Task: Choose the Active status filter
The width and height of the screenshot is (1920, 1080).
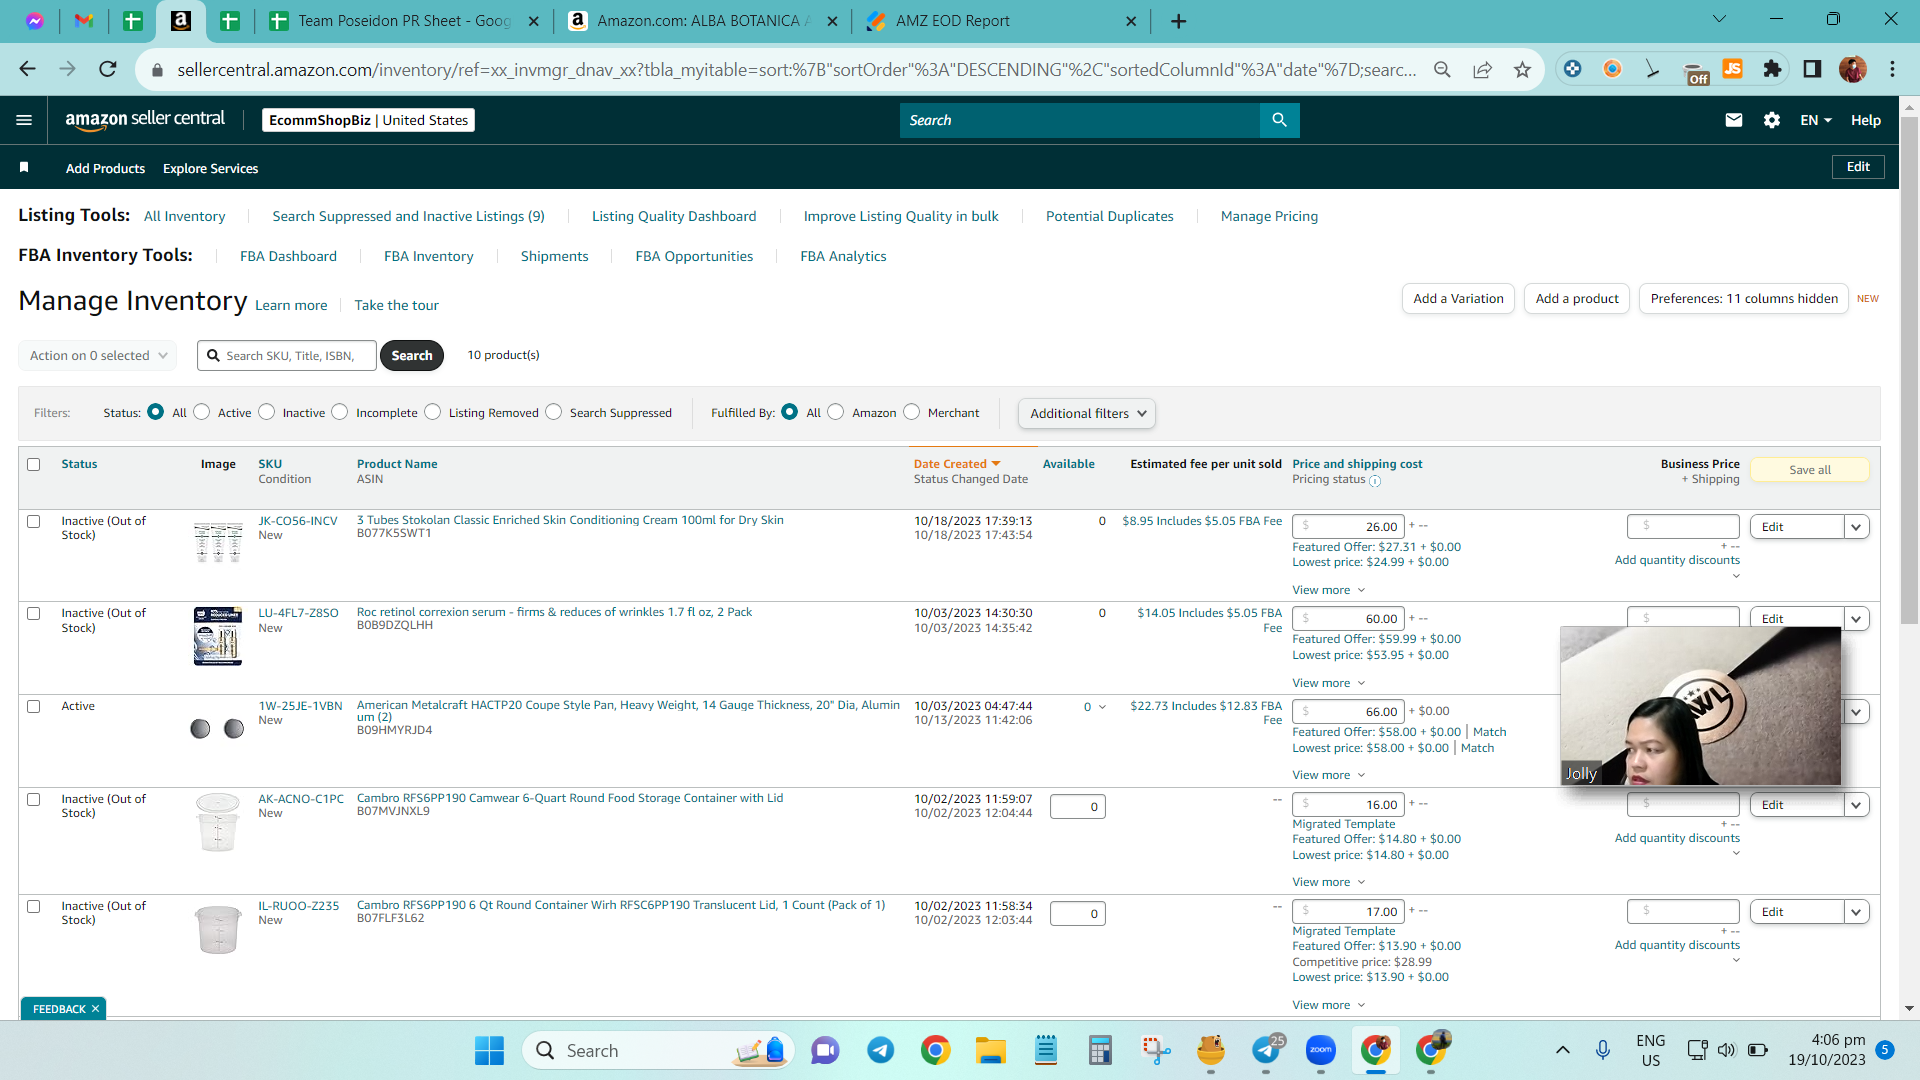Action: (202, 412)
